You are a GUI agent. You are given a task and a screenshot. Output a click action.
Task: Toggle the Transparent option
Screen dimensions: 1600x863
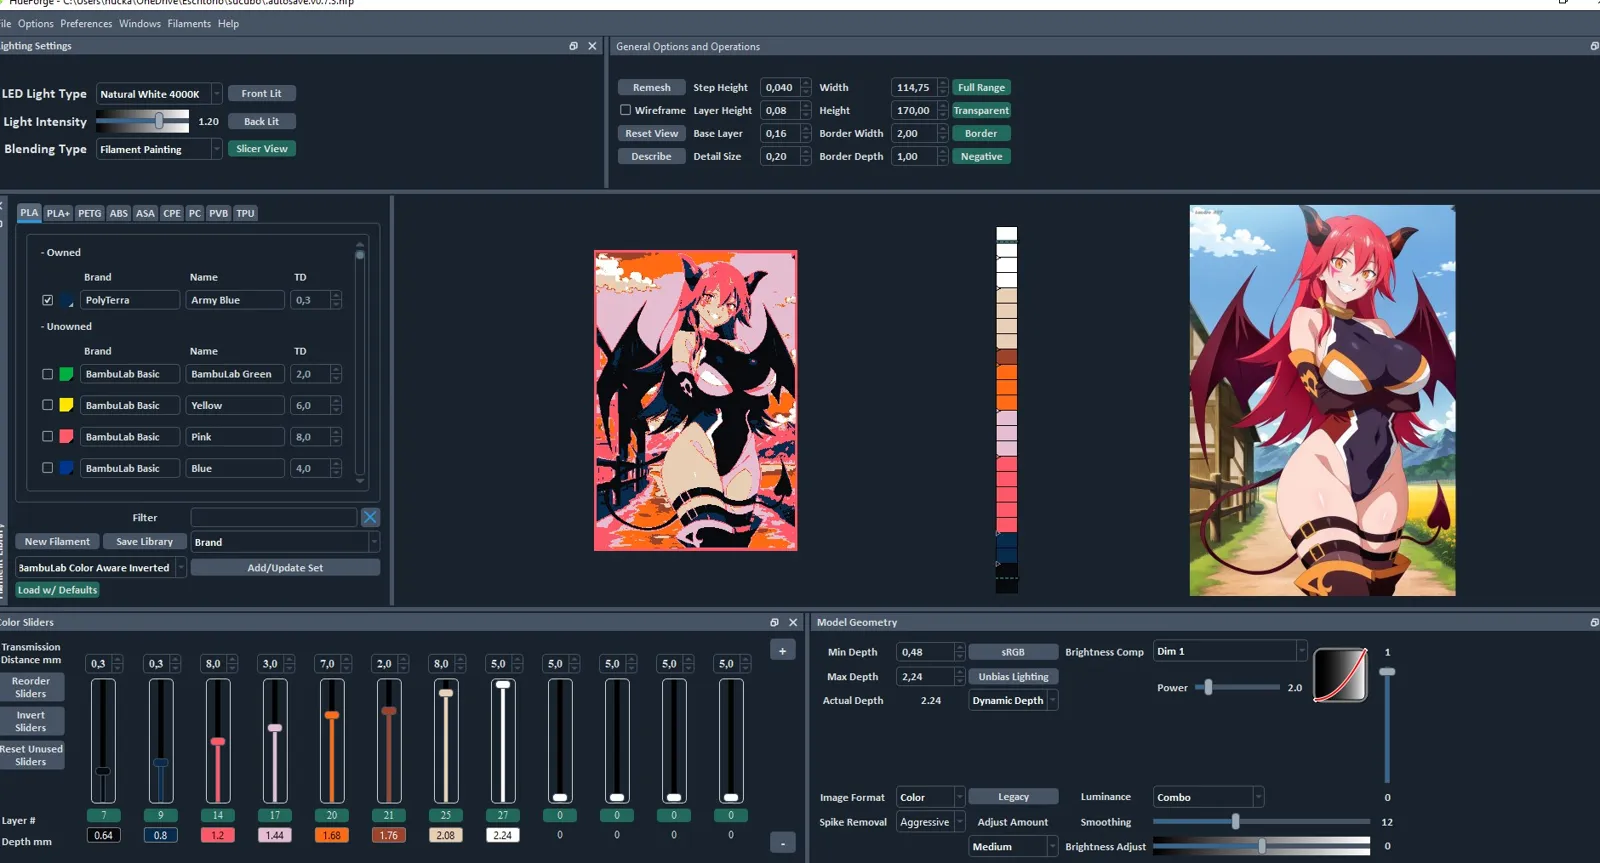pyautogui.click(x=981, y=110)
